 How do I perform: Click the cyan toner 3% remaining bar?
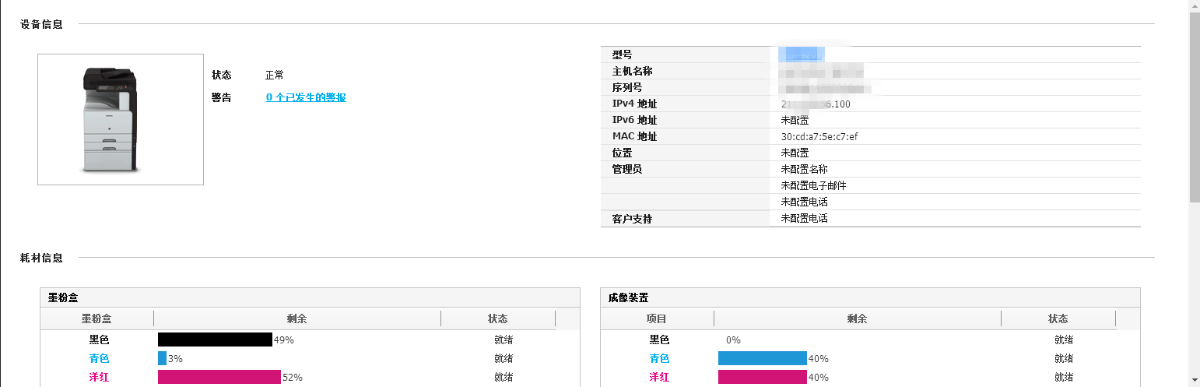[x=162, y=358]
